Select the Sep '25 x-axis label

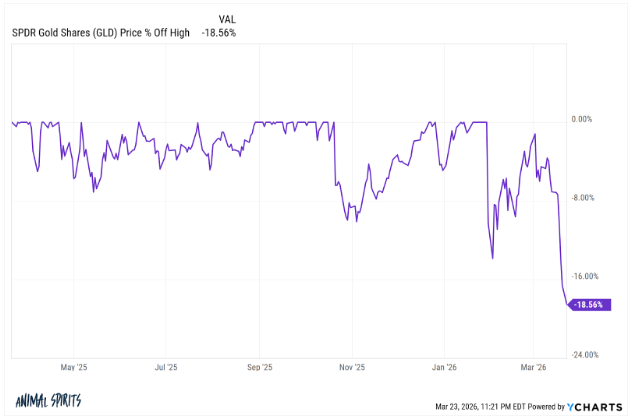(x=260, y=367)
